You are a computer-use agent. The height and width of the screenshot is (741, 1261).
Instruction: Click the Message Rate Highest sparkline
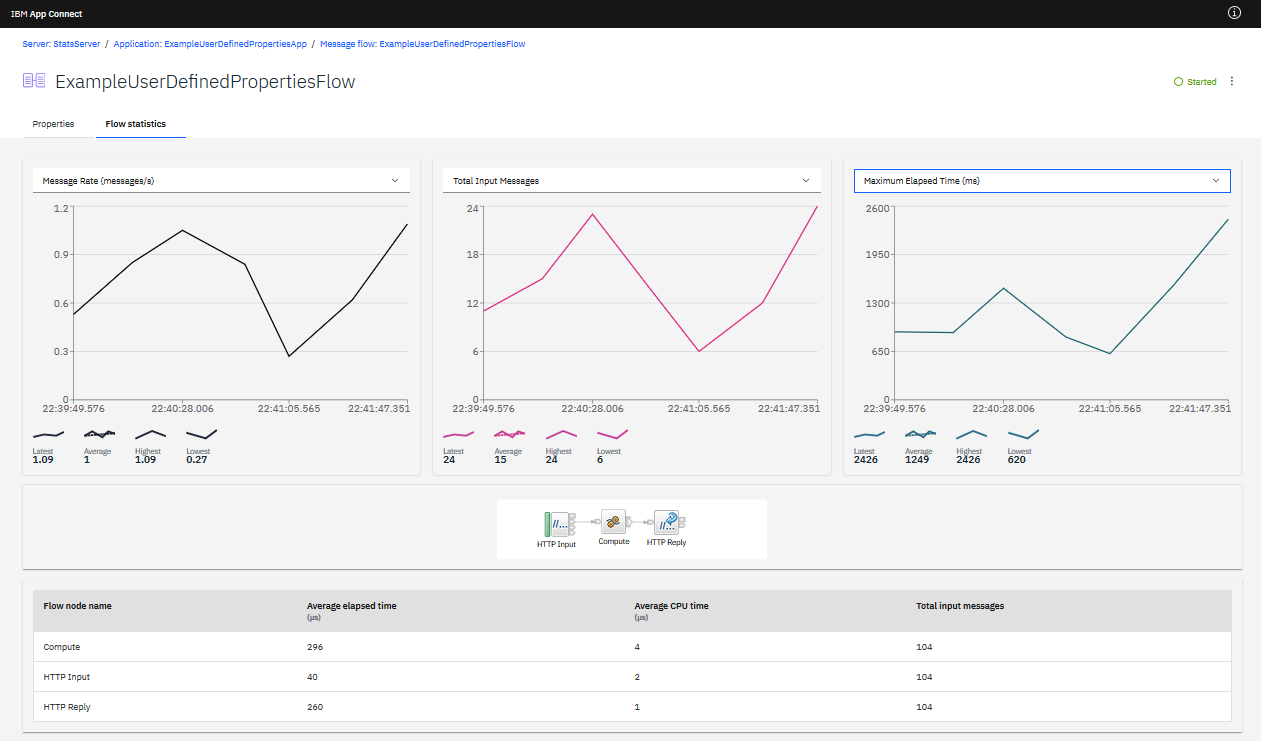pos(150,434)
